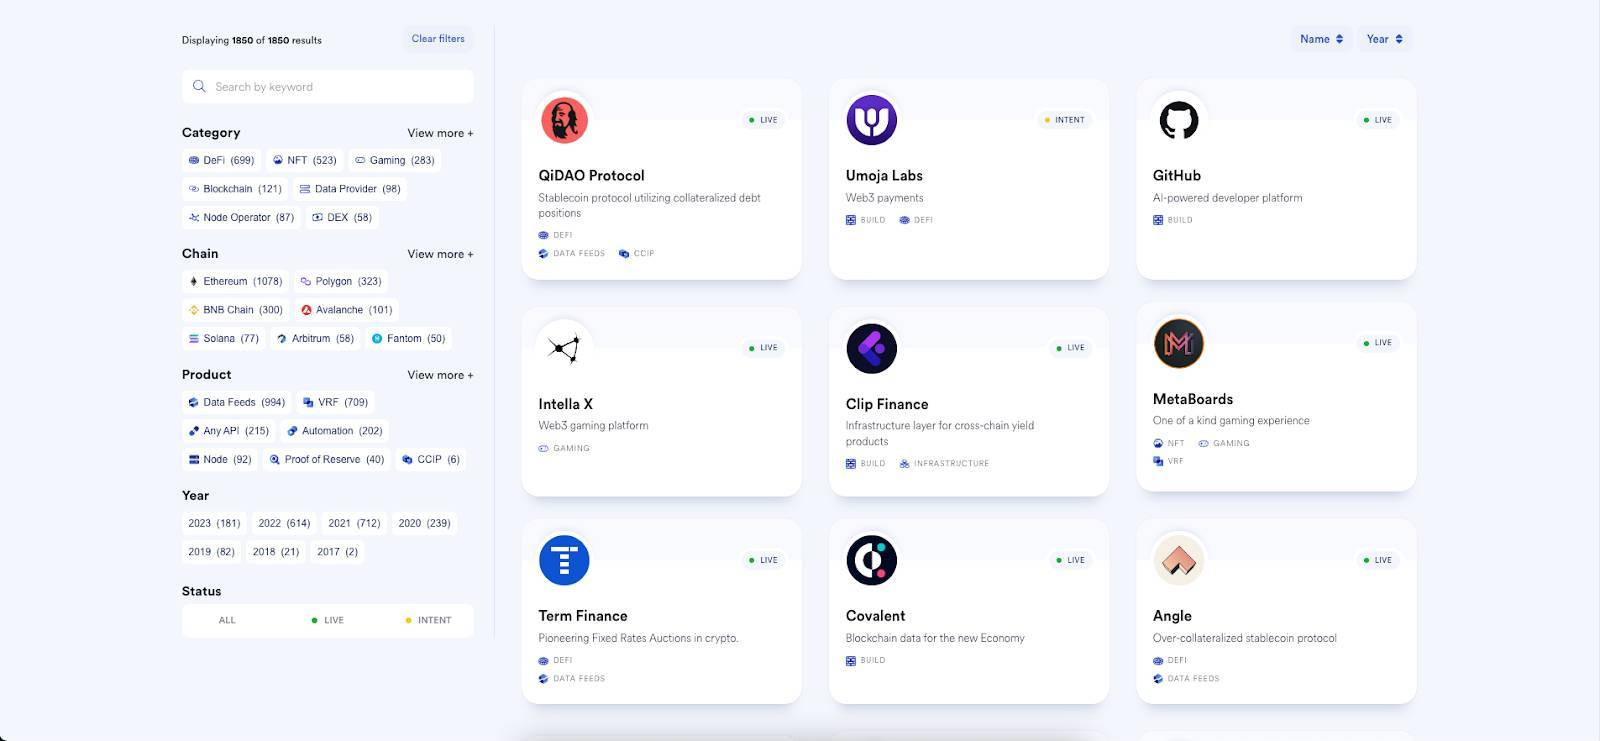Filter by Proof of Reserve (40)

327,459
